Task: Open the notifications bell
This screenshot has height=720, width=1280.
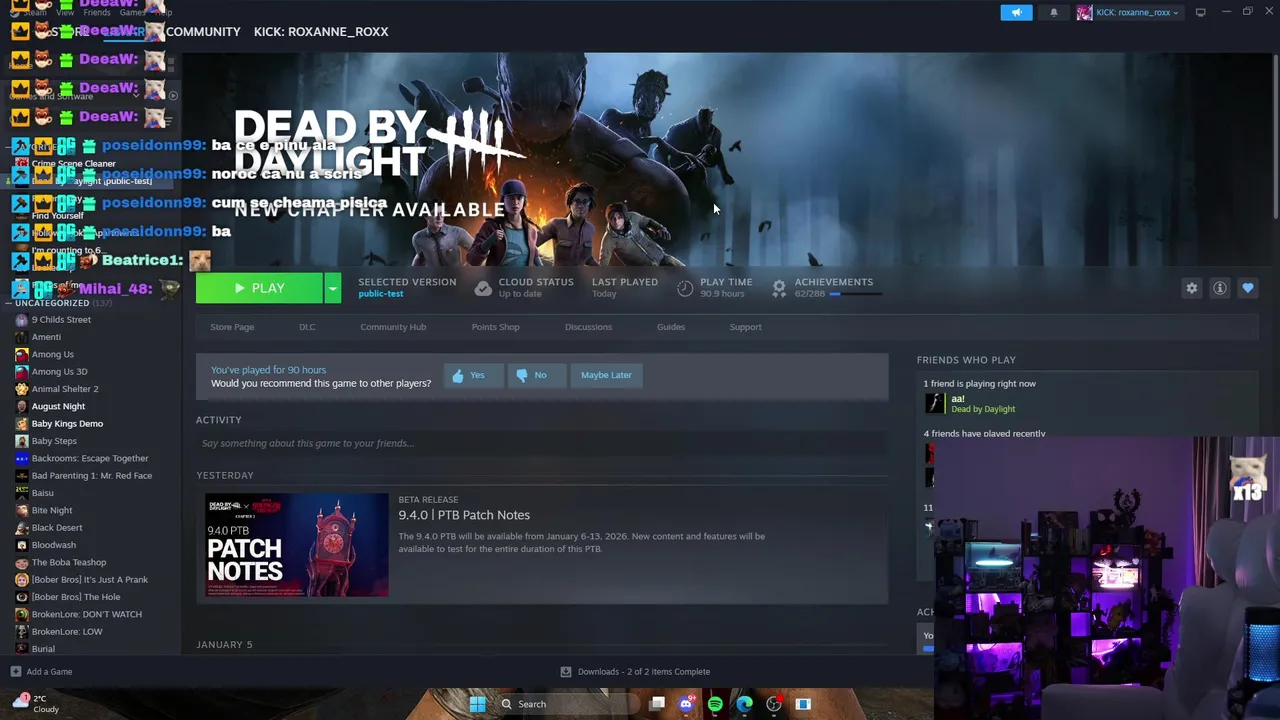Action: tap(1053, 12)
